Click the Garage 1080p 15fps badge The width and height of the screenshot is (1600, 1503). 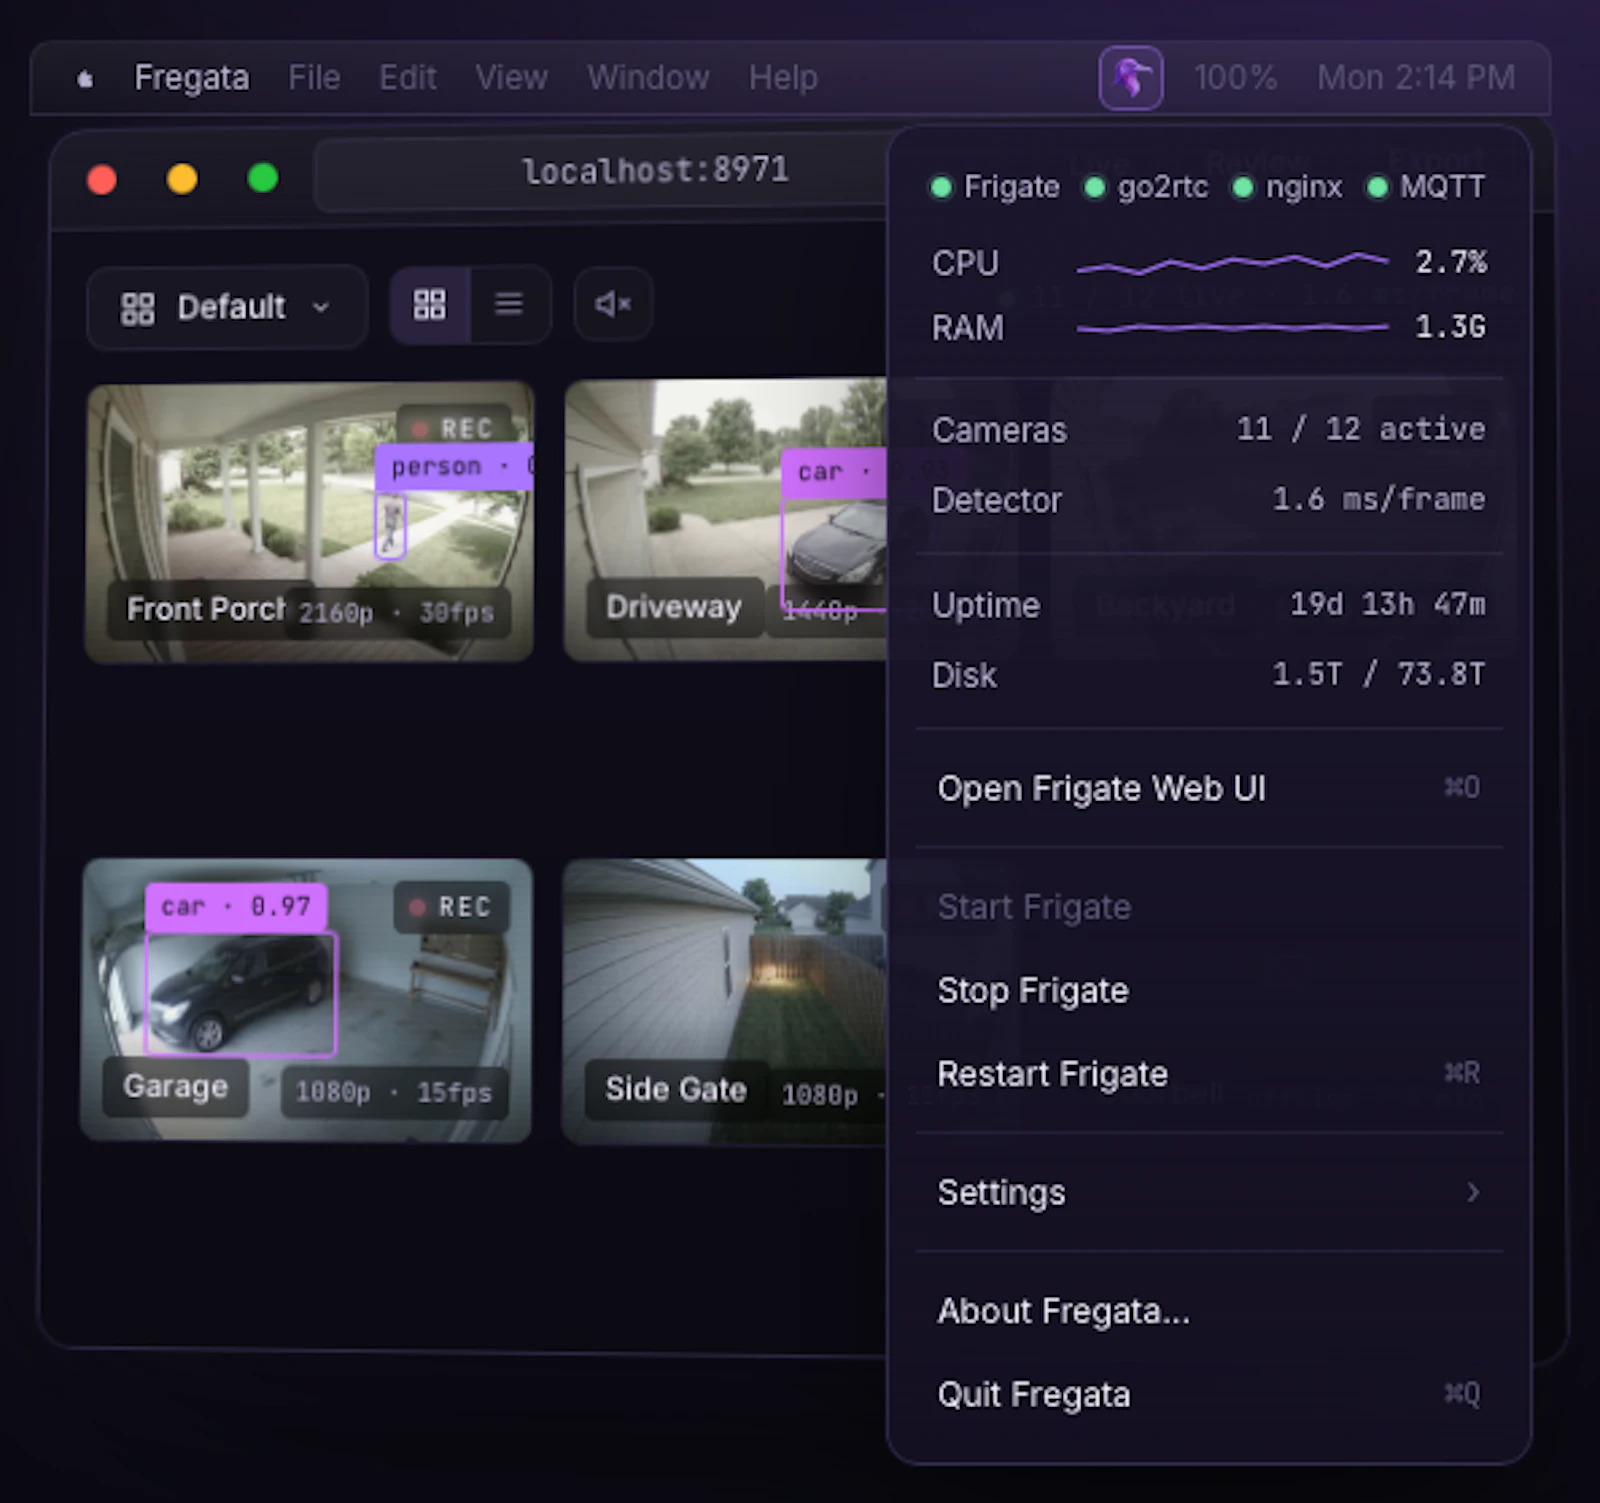click(x=393, y=1092)
